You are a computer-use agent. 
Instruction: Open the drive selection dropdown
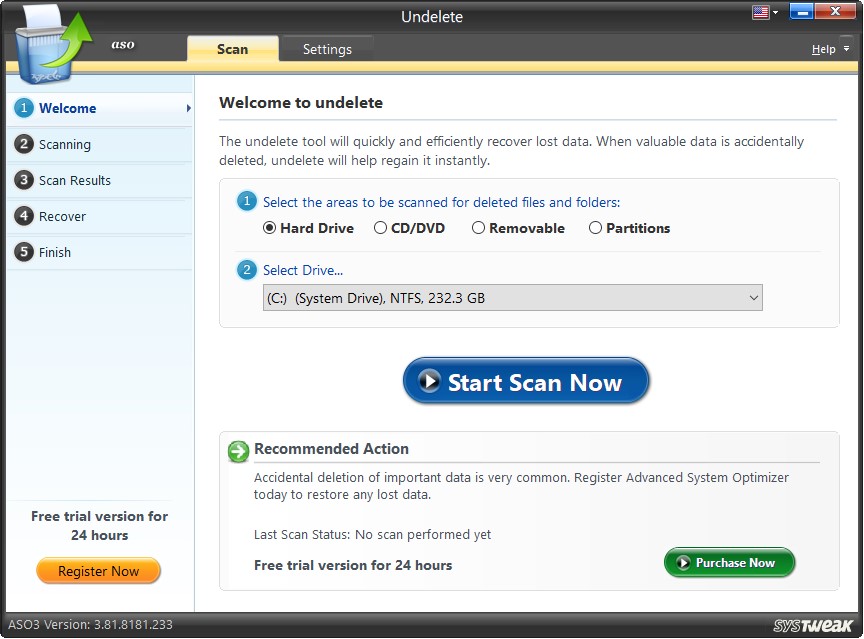(753, 297)
